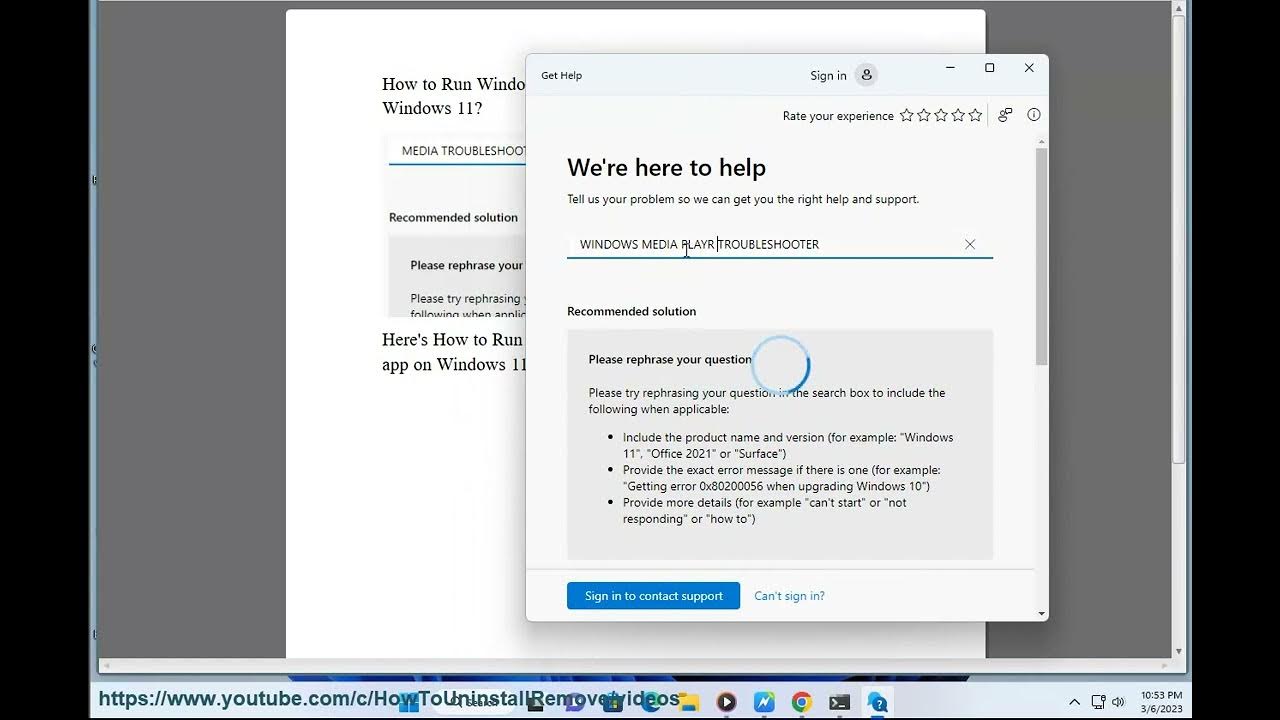Open the Can't sign in? link

(x=789, y=596)
